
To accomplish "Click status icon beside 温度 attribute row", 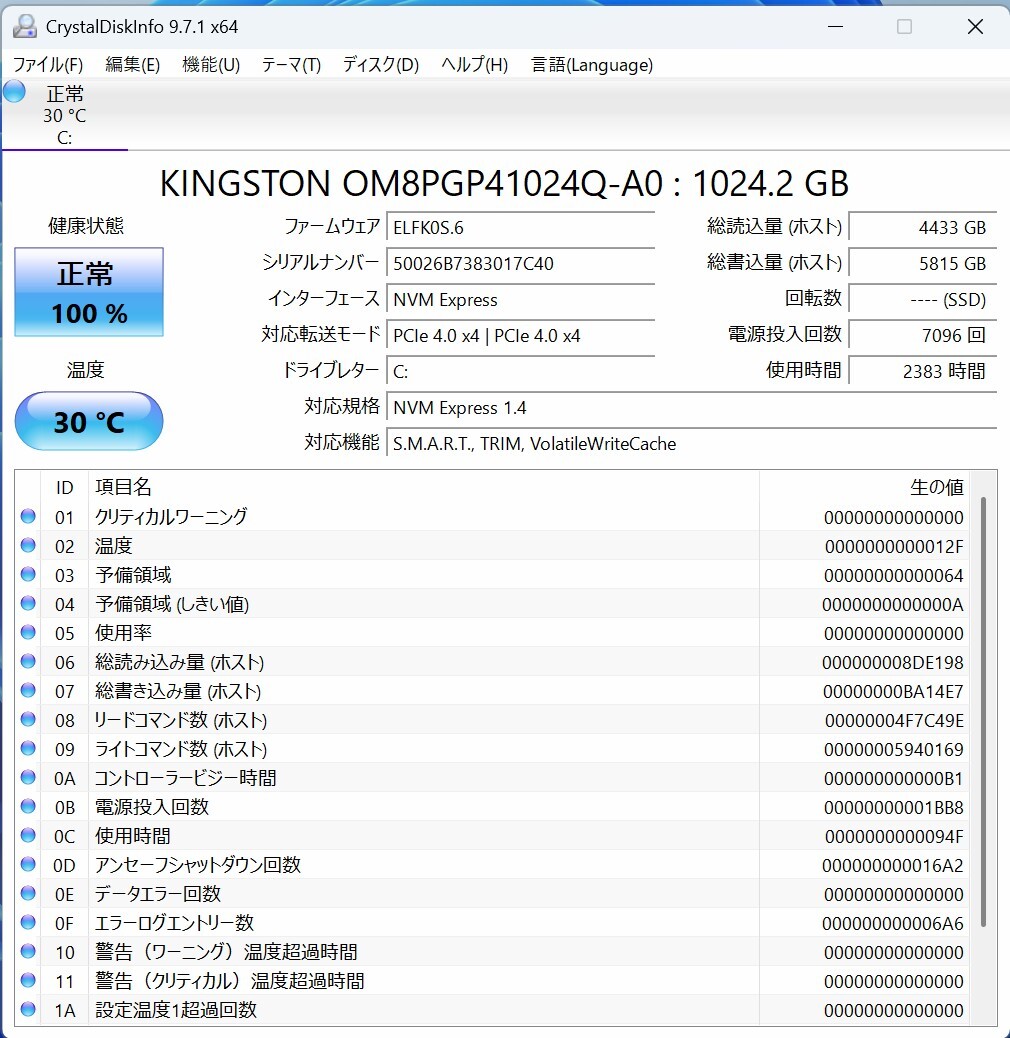I will [28, 545].
